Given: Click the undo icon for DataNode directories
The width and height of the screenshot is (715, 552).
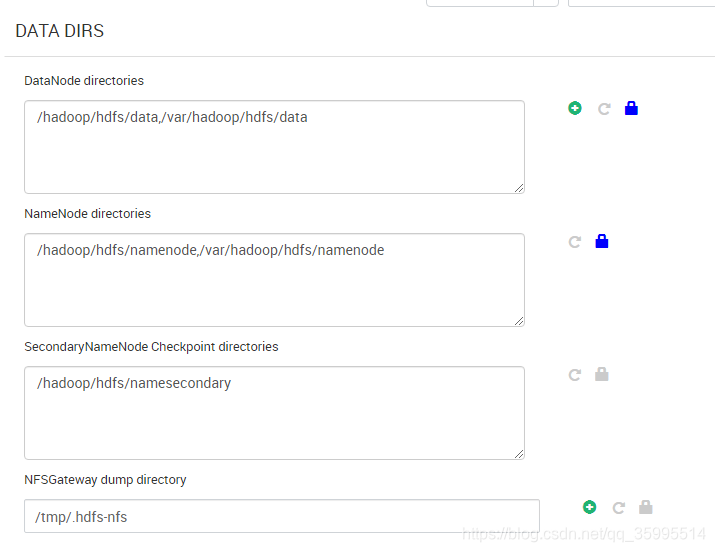Looking at the screenshot, I should click(604, 109).
